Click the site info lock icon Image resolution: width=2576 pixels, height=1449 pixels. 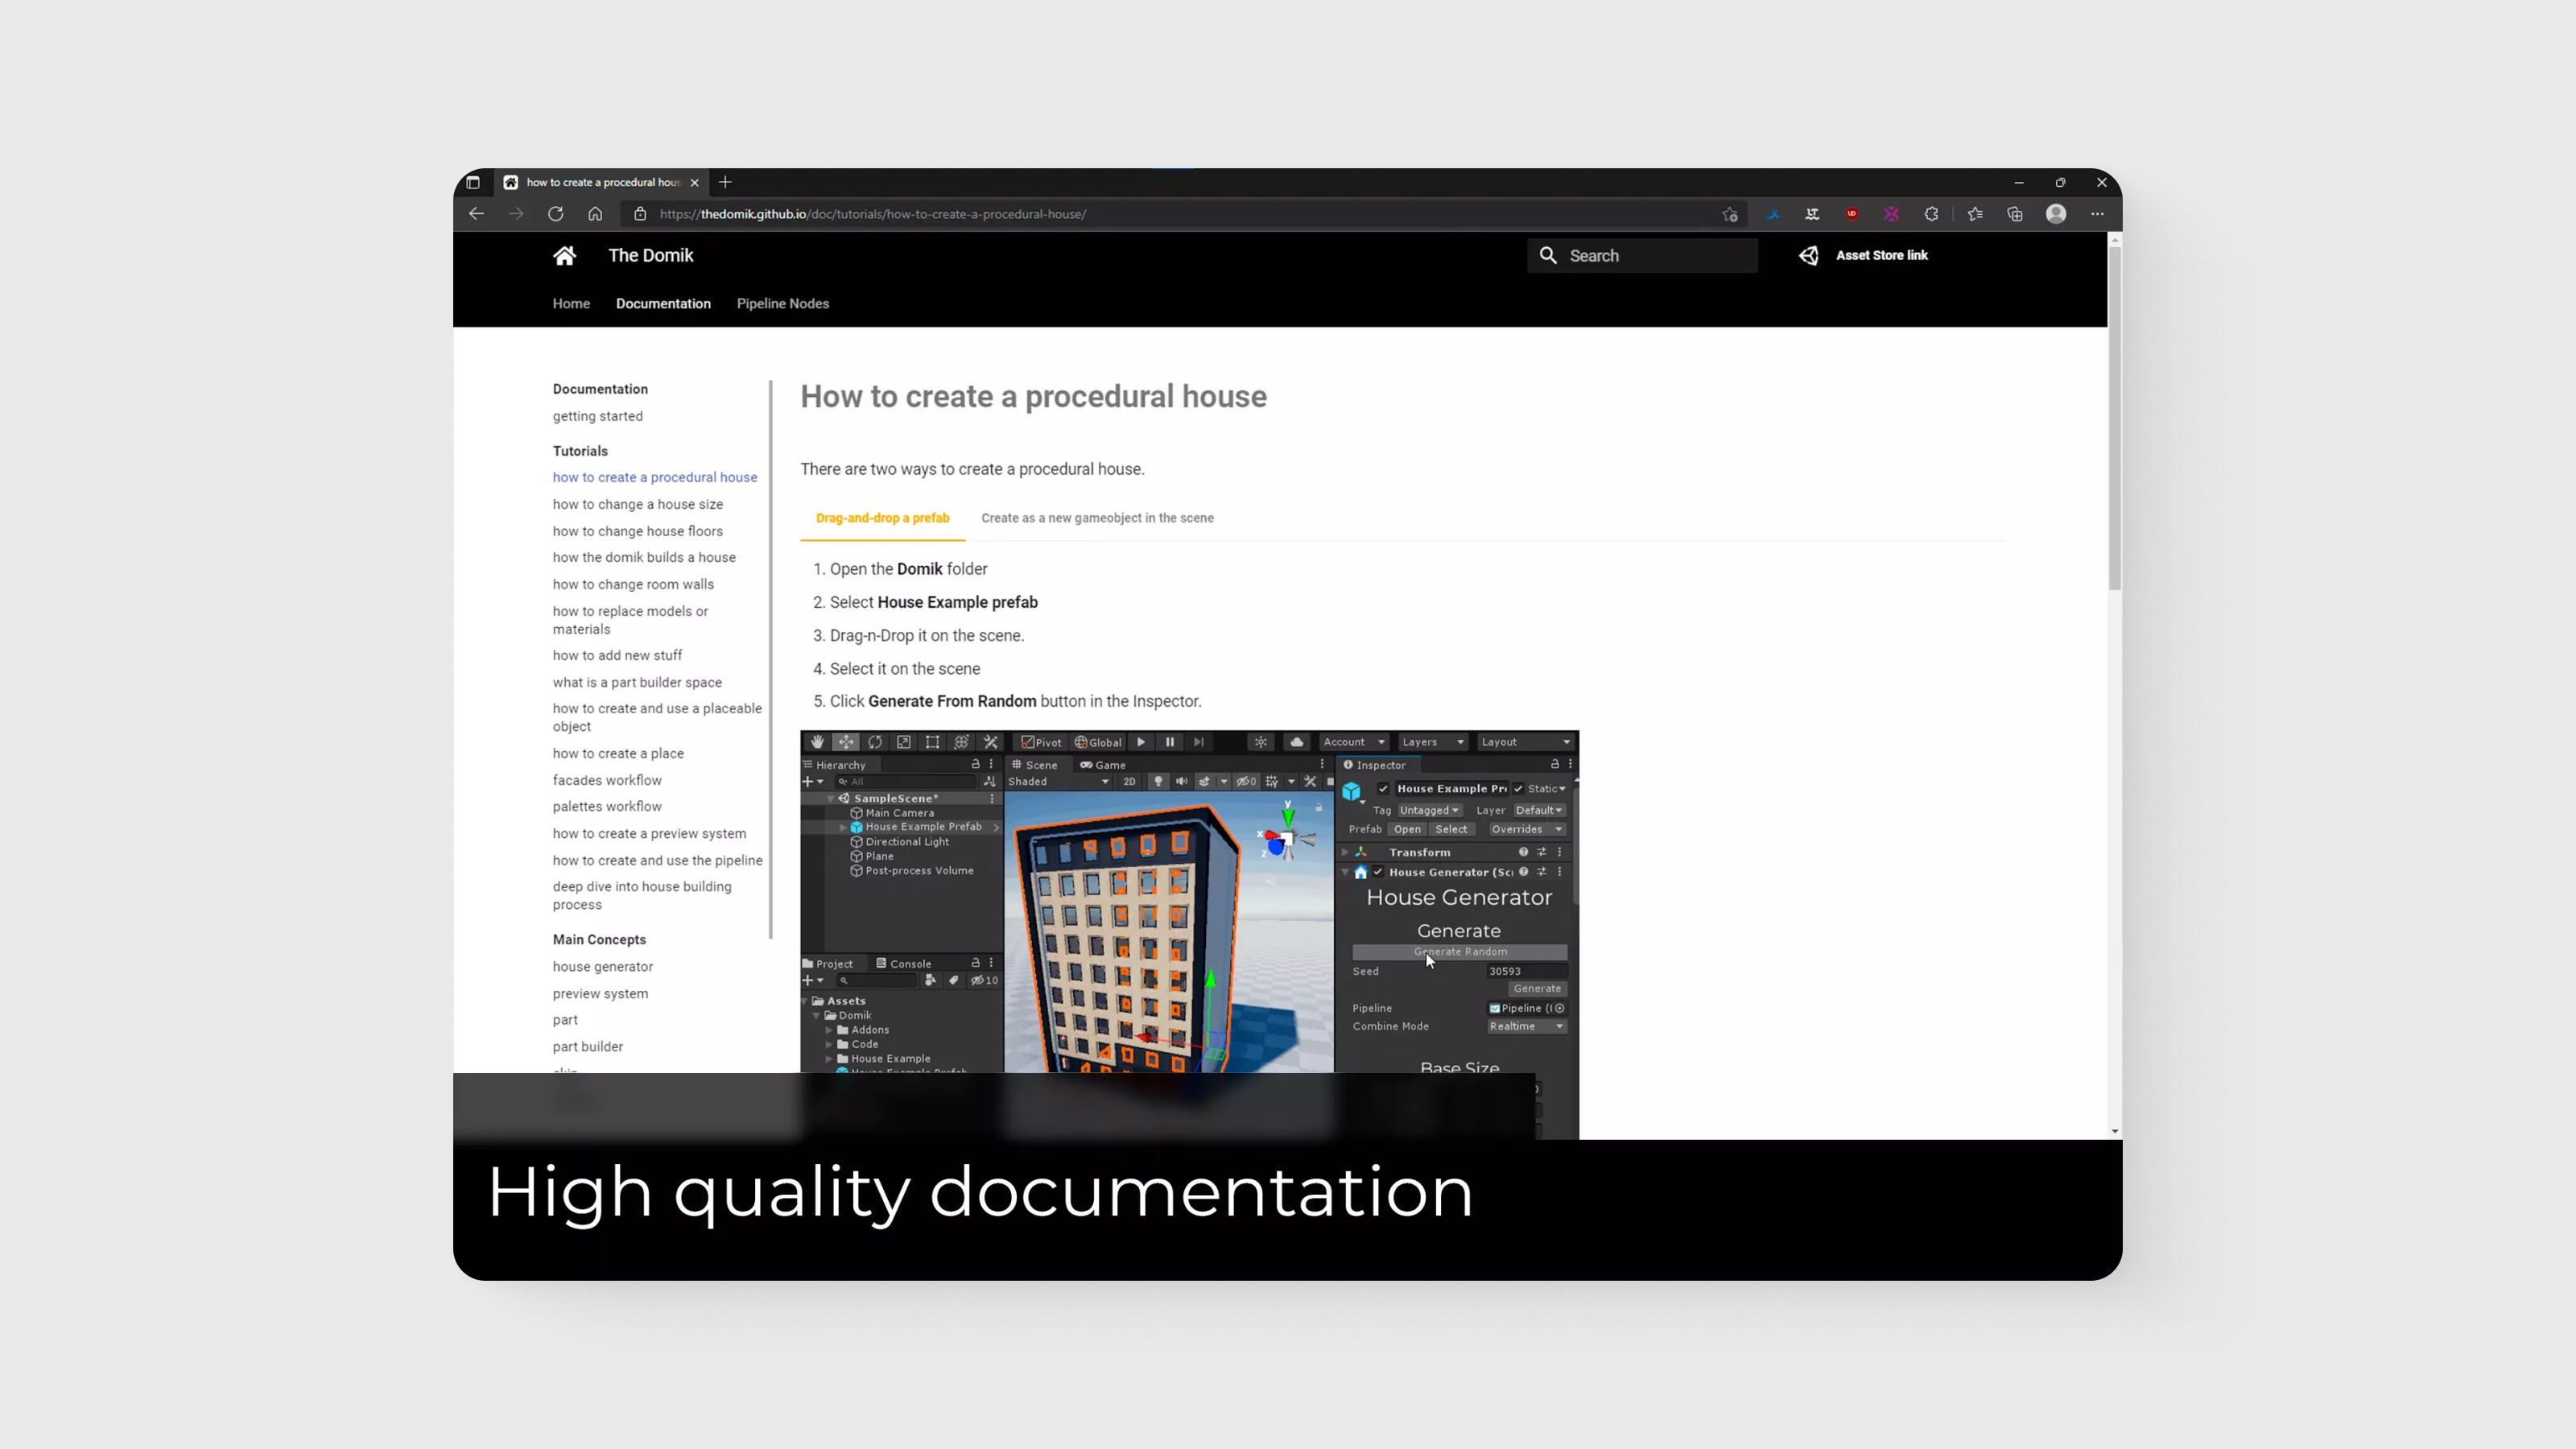point(640,214)
